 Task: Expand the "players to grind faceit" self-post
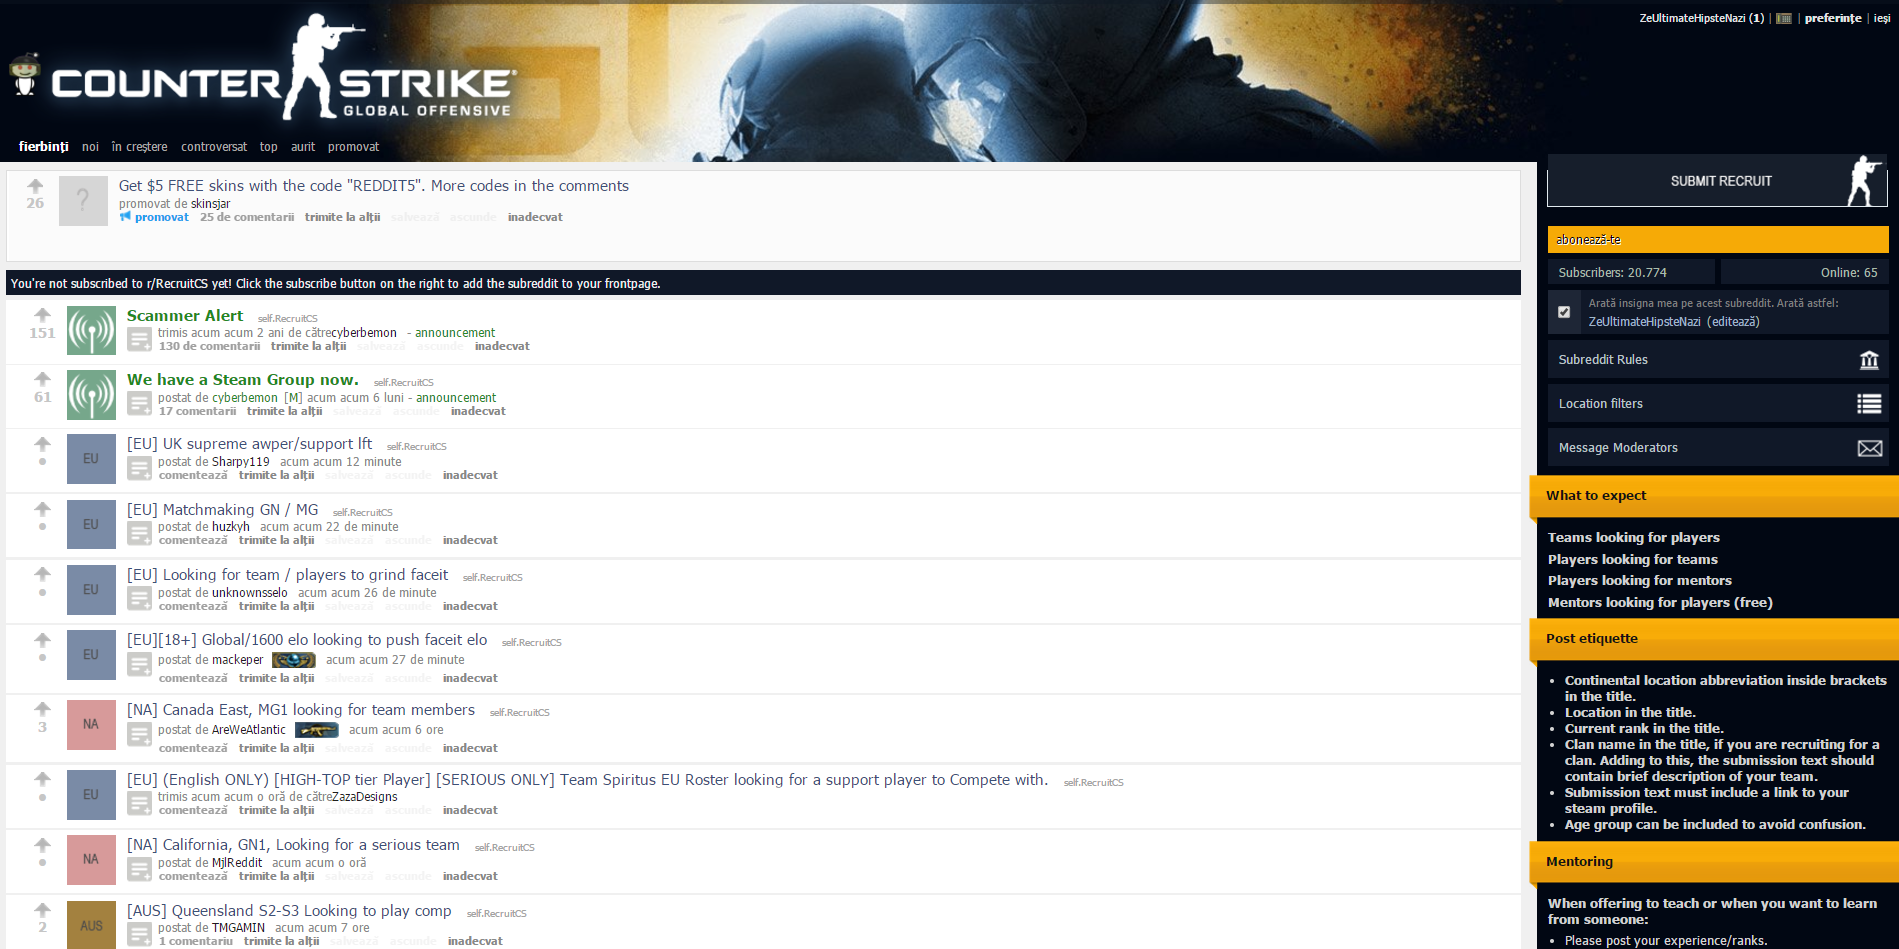click(x=140, y=600)
